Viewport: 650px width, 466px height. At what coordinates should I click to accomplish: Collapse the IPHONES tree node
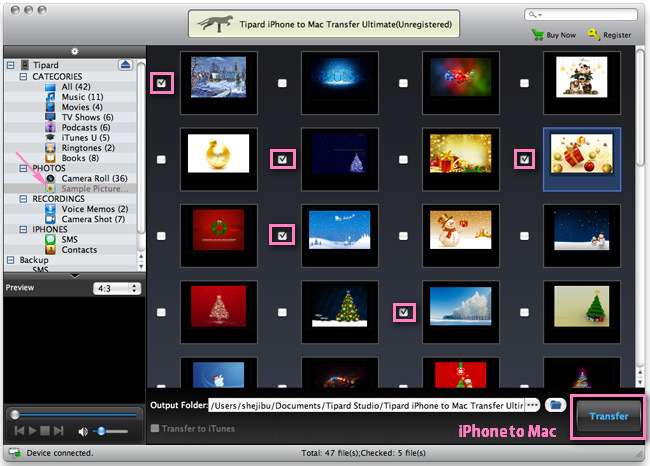(x=24, y=229)
